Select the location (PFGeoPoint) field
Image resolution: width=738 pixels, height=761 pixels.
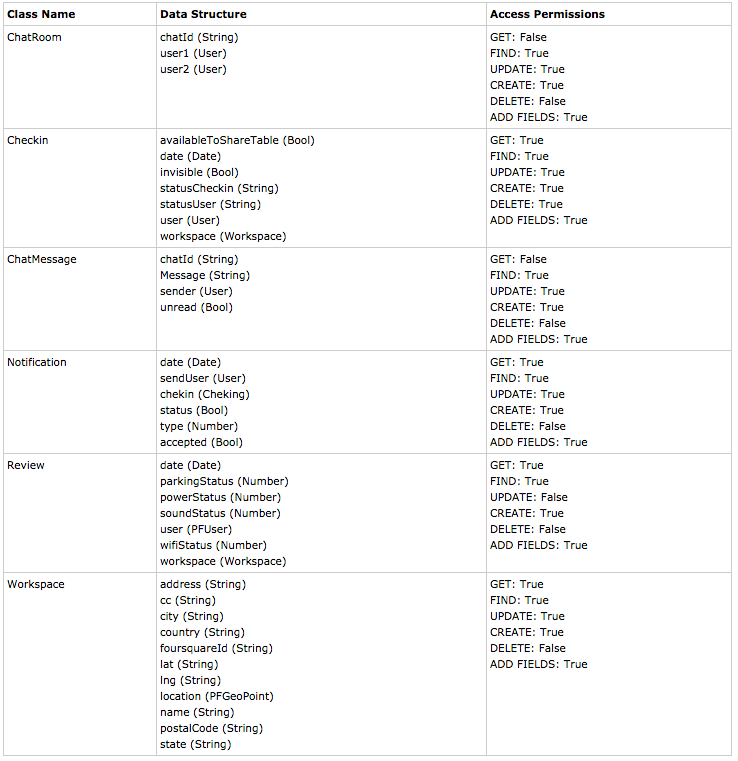(x=217, y=696)
